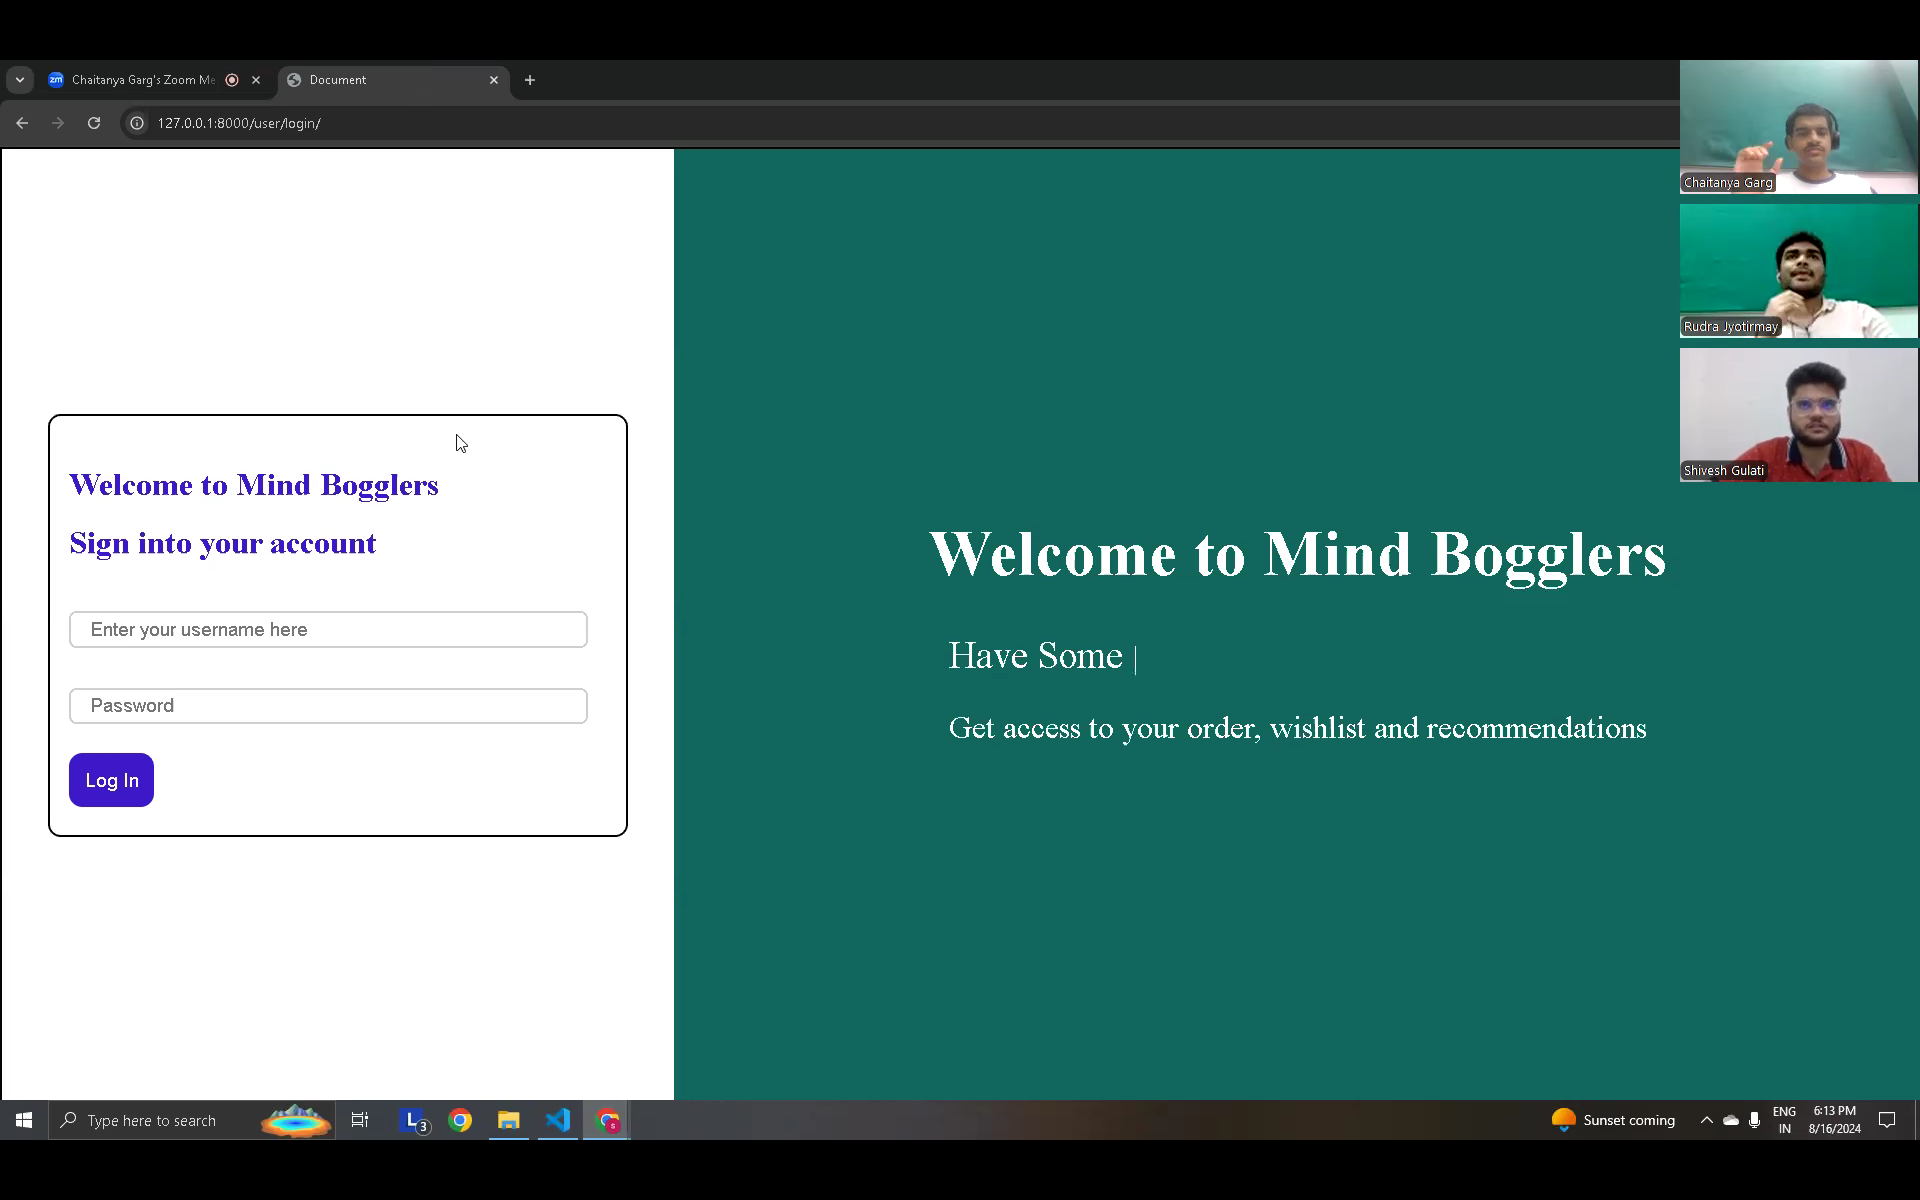1920x1200 pixels.
Task: Show hidden system tray icons
Action: (1706, 1121)
